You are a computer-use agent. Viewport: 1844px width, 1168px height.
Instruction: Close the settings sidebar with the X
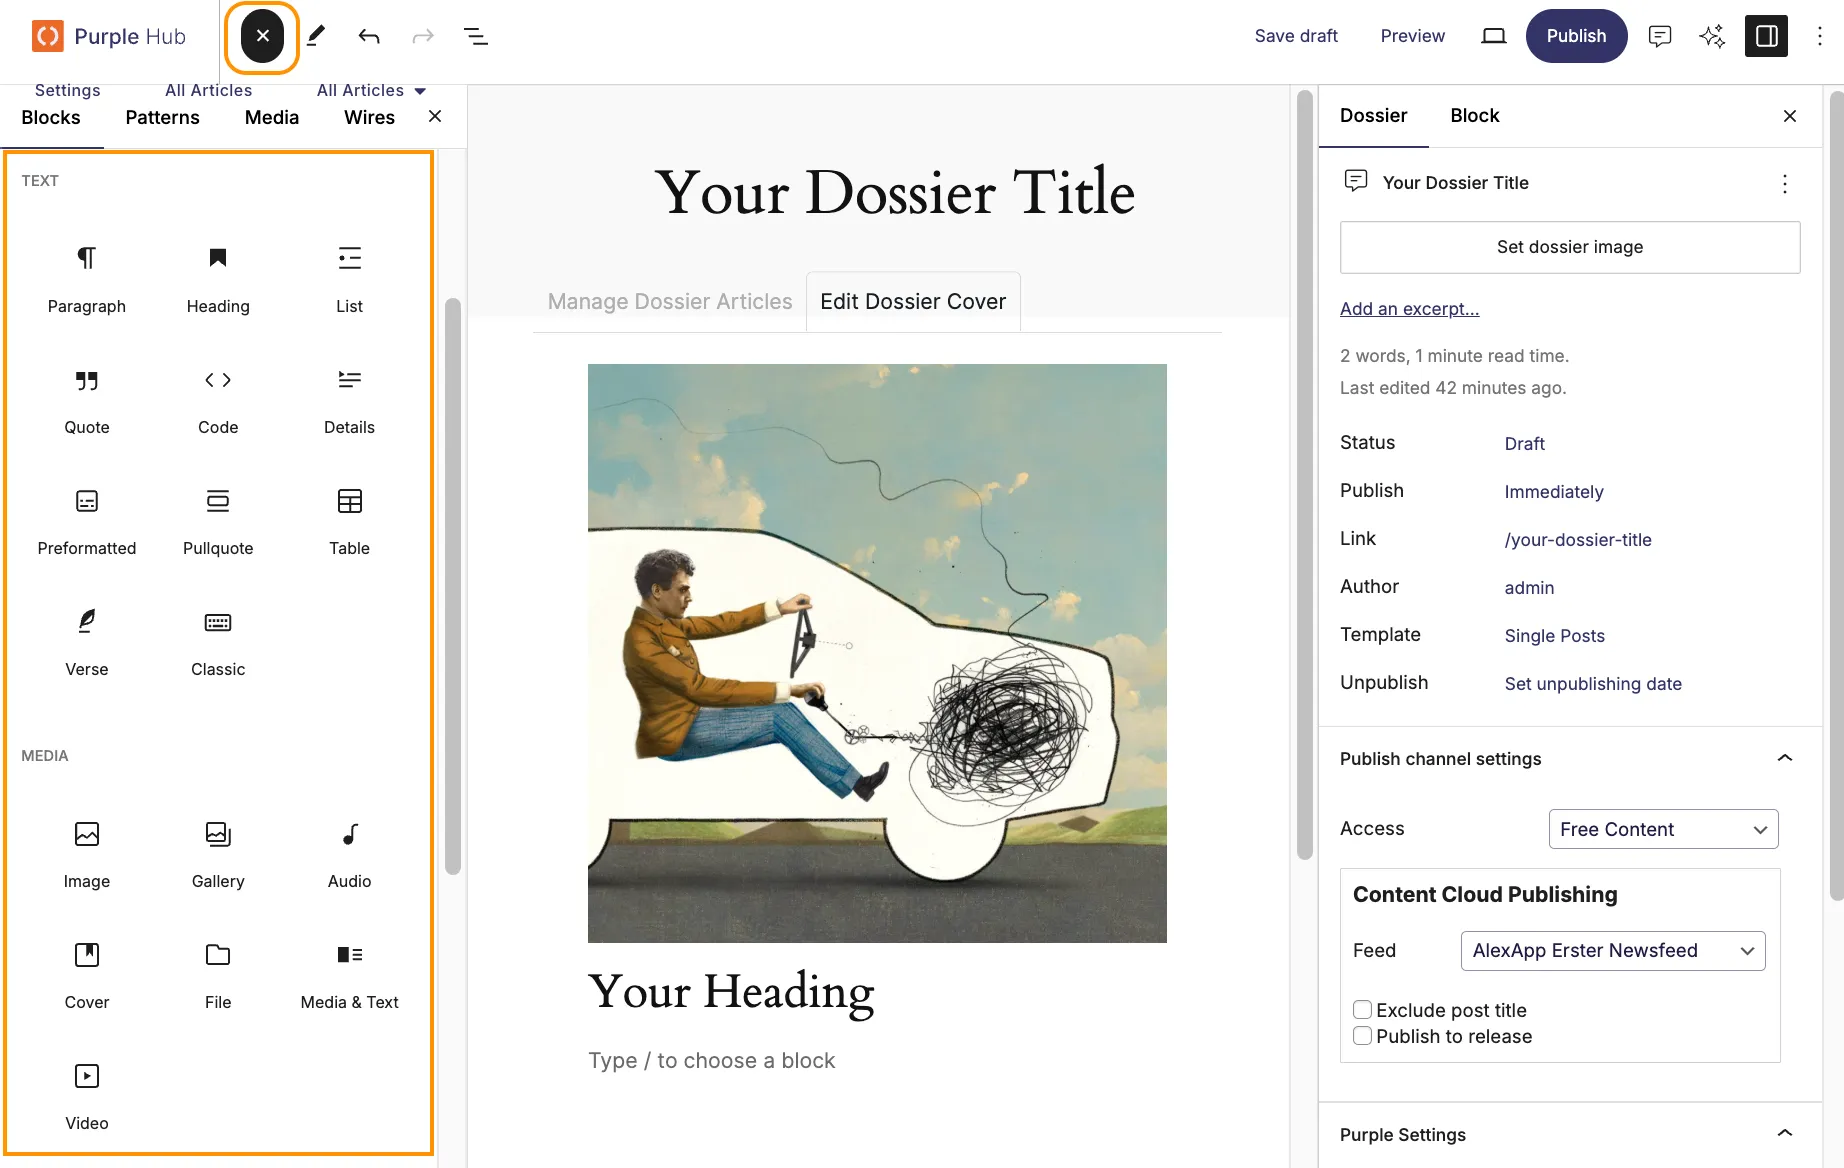click(1790, 116)
